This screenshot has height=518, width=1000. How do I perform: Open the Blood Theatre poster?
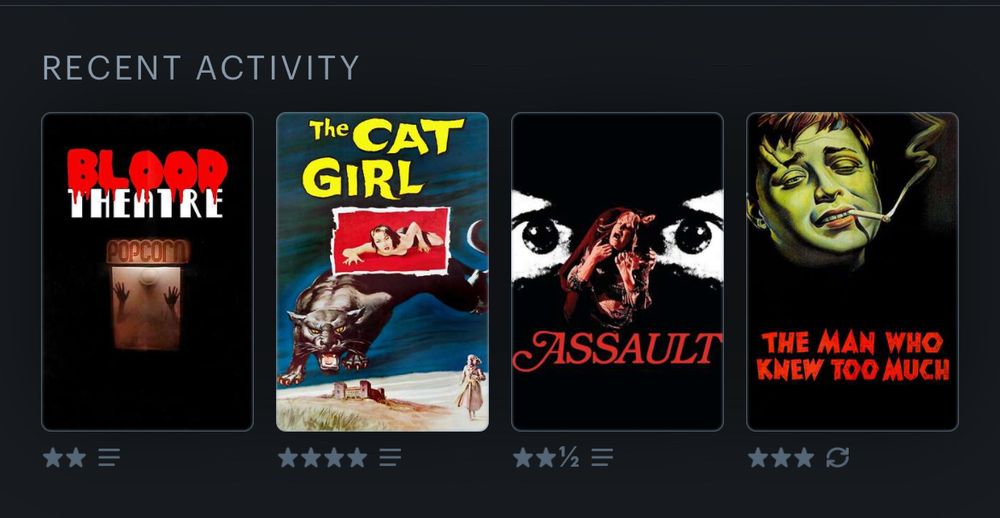point(147,272)
